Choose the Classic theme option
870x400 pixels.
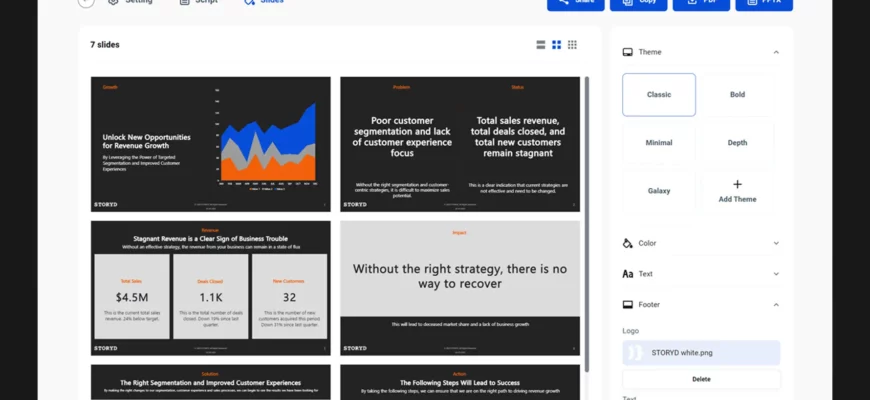coord(659,95)
